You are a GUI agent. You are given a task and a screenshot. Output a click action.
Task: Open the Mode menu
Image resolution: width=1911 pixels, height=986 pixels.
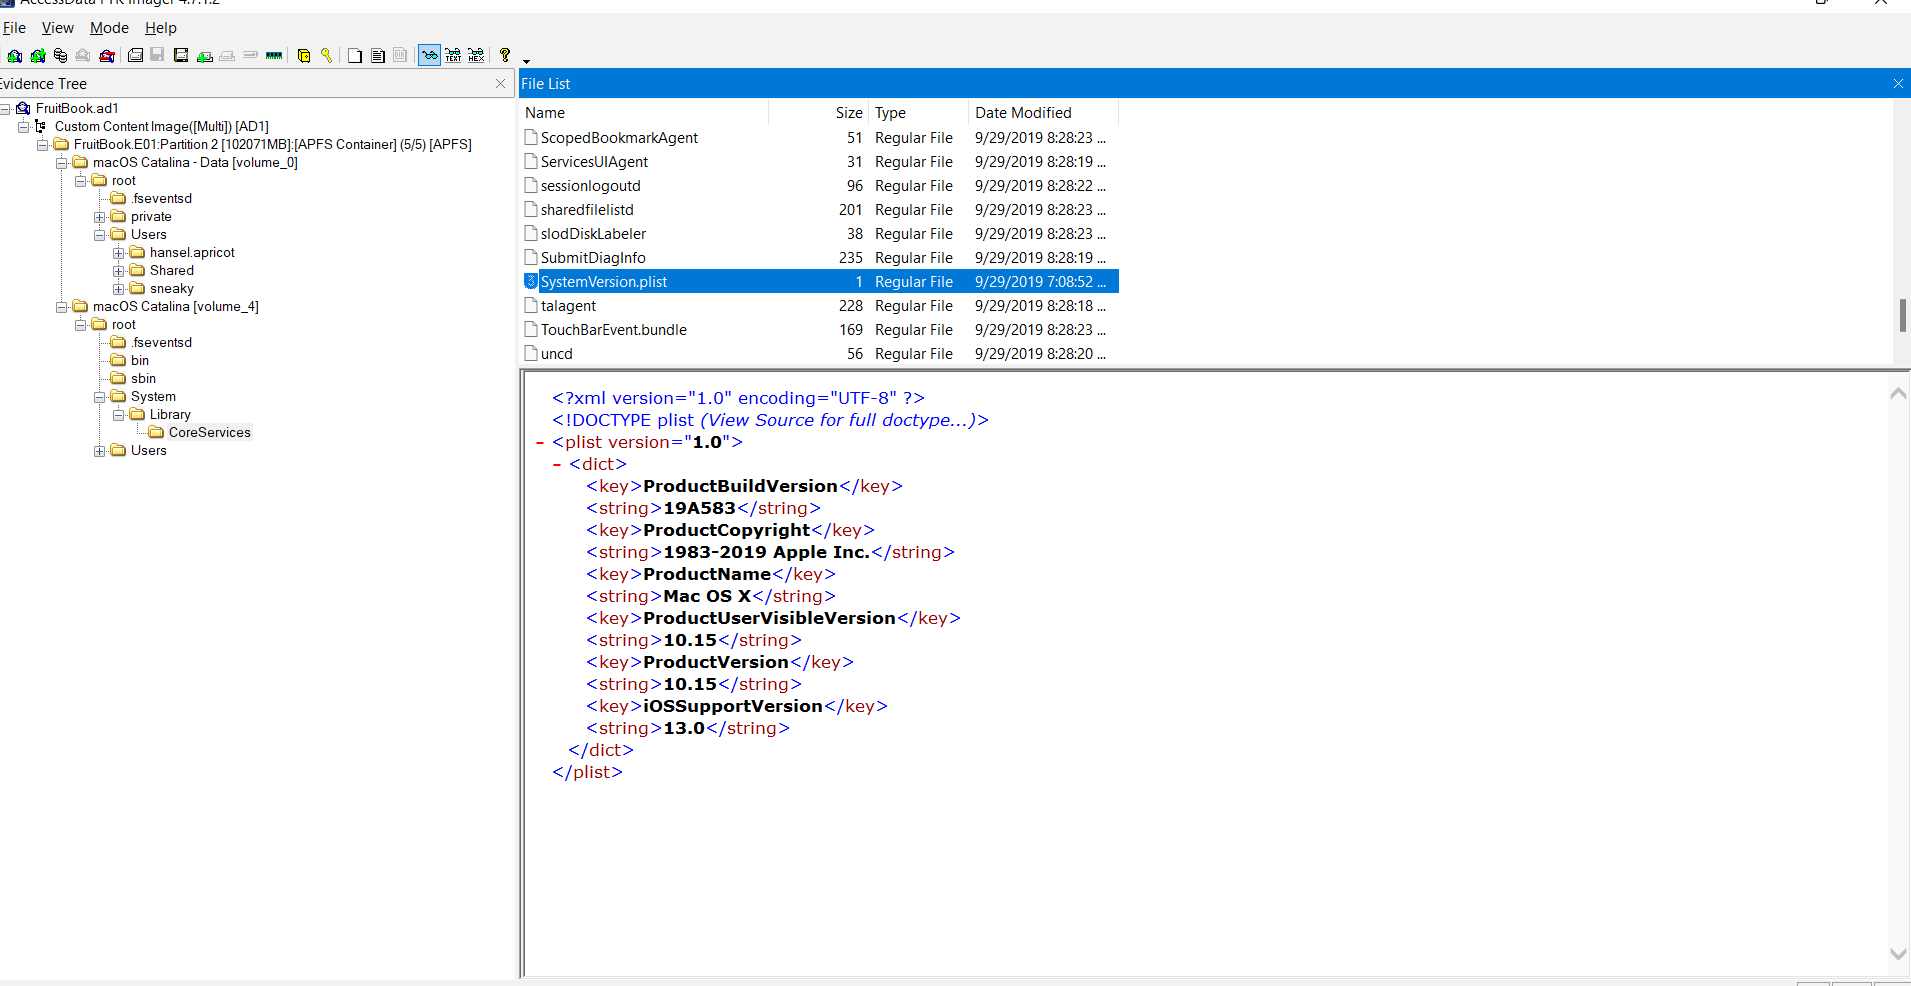coord(109,28)
